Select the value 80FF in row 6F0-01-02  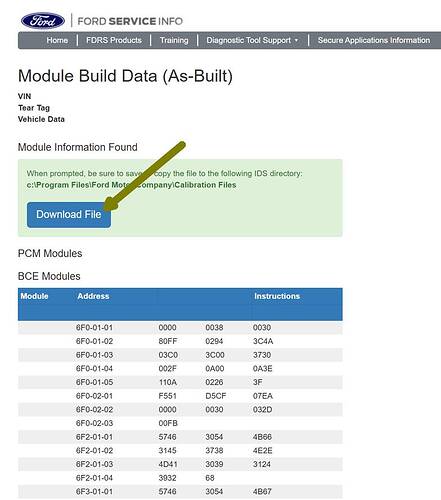coord(168,341)
